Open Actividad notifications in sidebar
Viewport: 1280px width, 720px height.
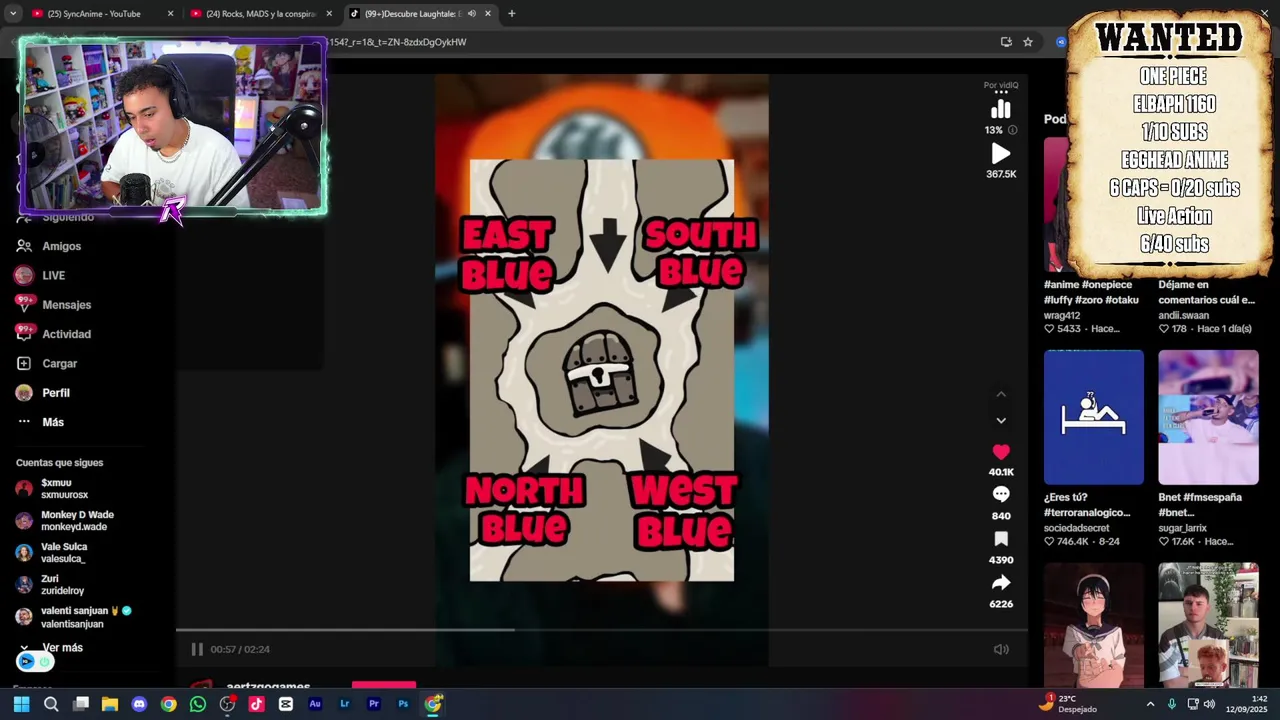(66, 334)
